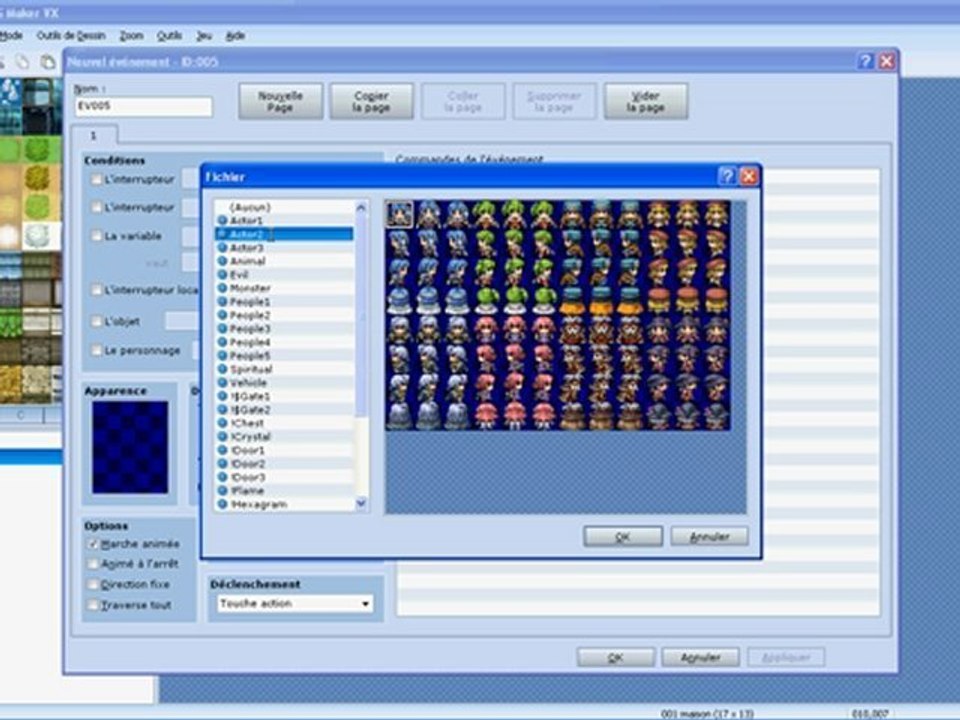Click the file list scroll-down arrow
This screenshot has height=720, width=960.
(x=361, y=503)
